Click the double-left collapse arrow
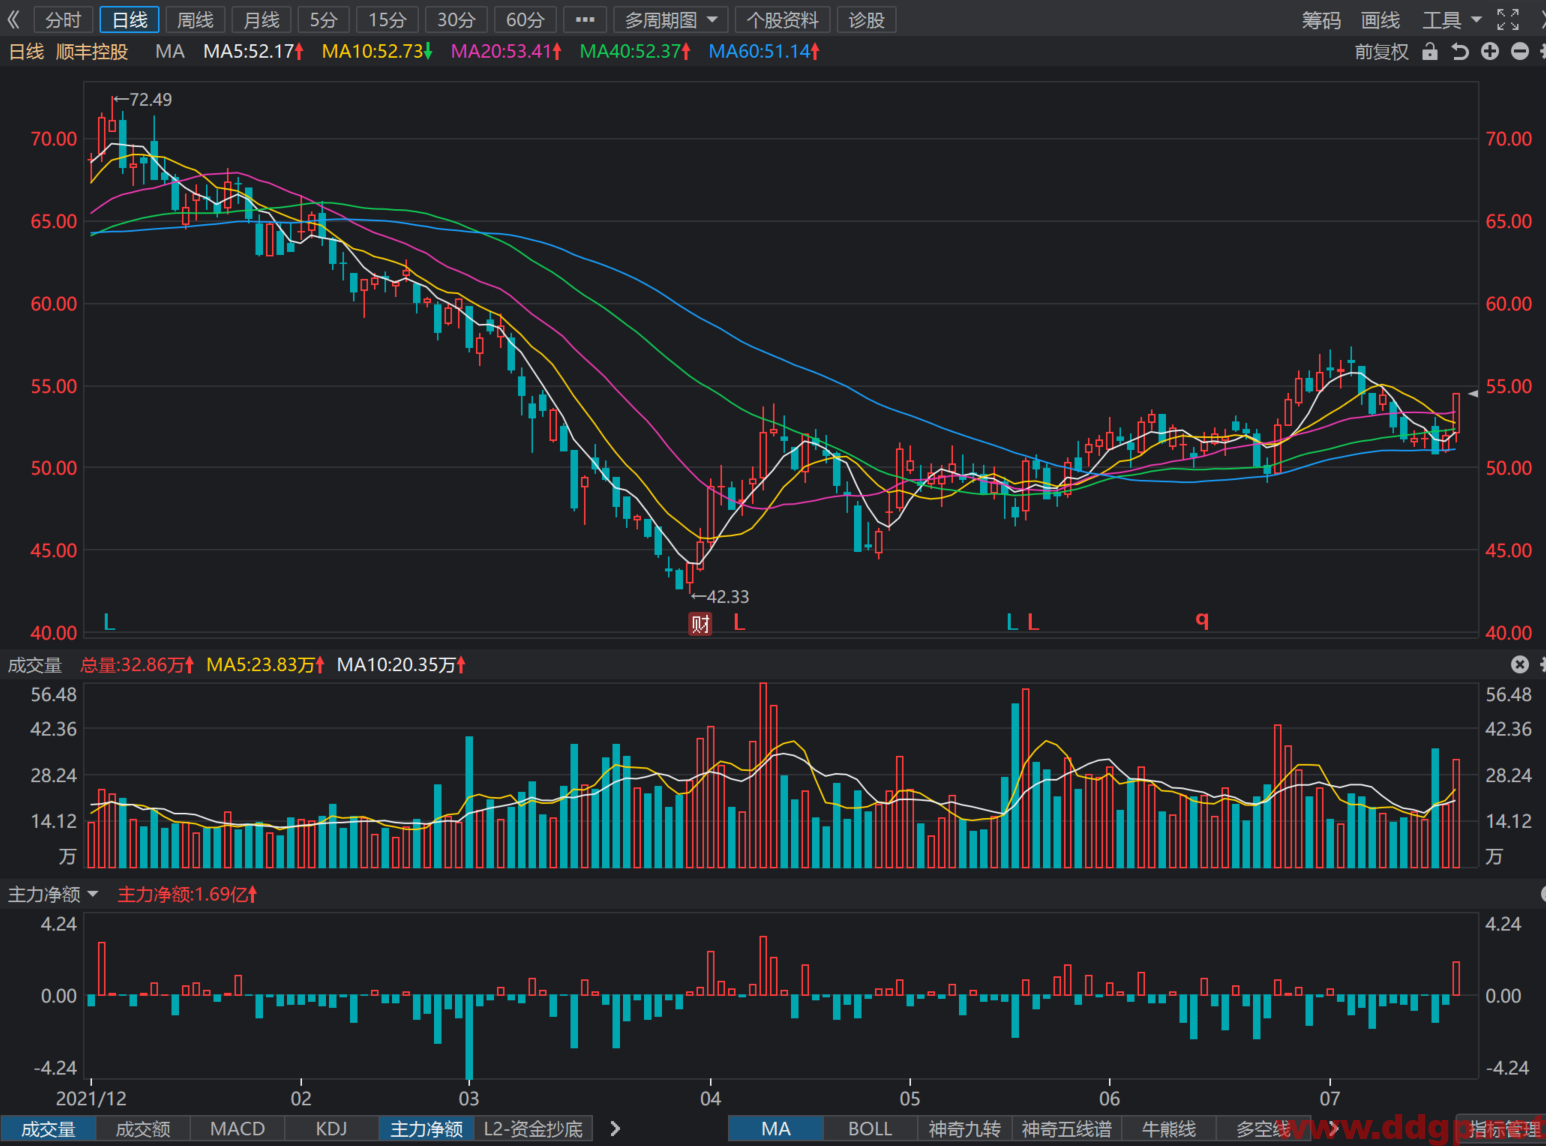 [x=13, y=20]
